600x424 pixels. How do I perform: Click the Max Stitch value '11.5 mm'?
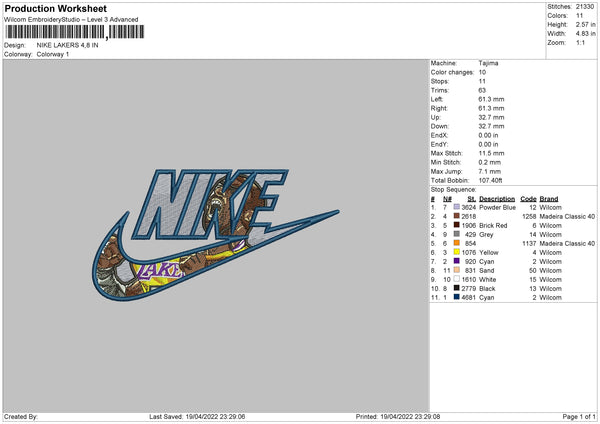491,153
